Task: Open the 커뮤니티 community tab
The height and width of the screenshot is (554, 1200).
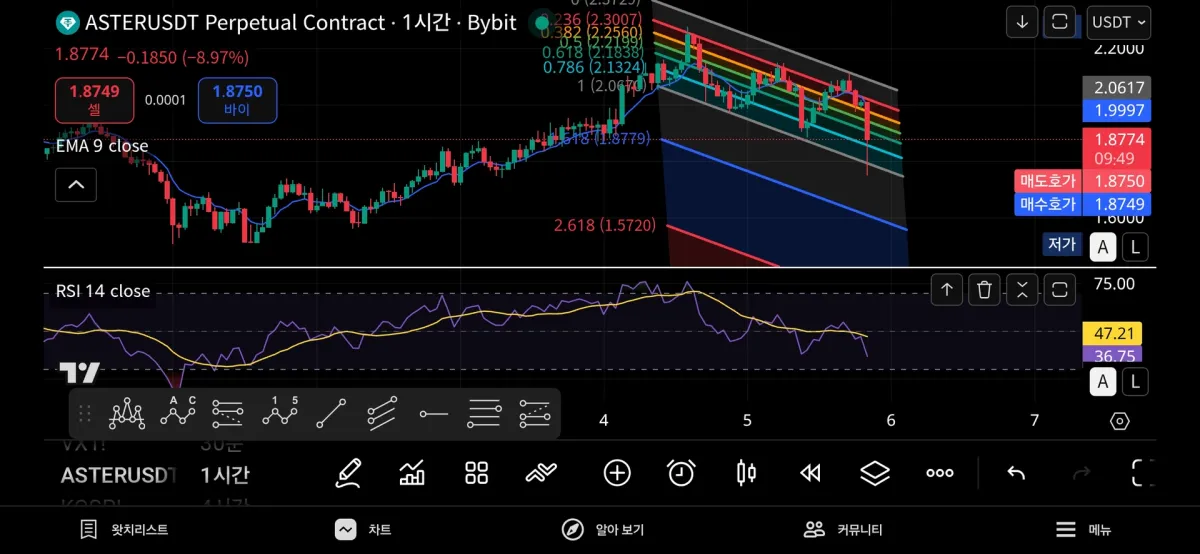Action: coord(844,530)
